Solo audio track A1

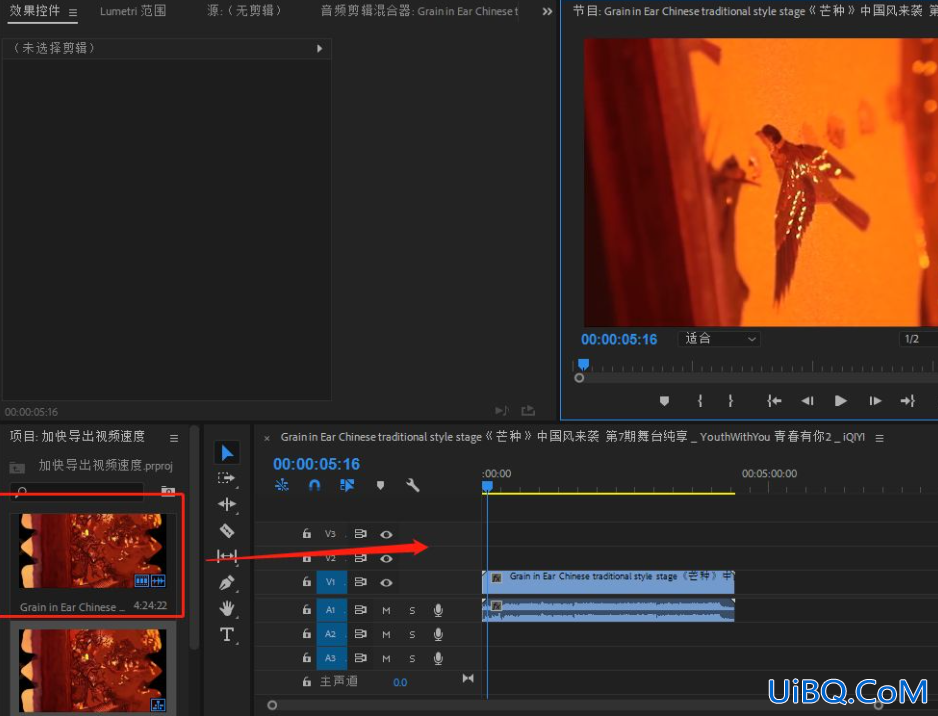412,610
